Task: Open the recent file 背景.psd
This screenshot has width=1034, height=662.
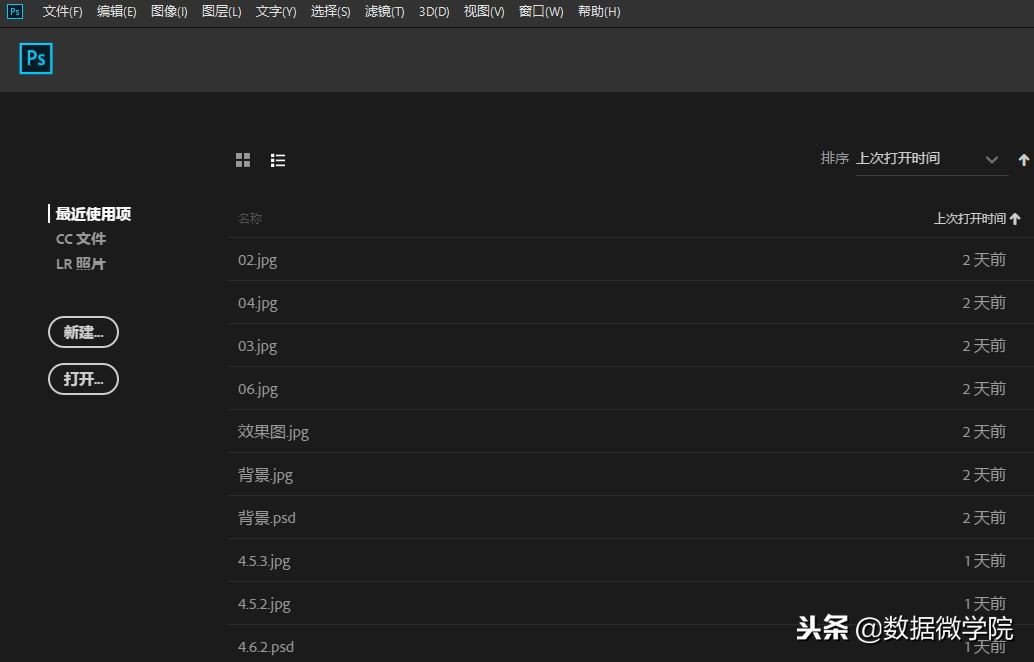Action: pyautogui.click(x=266, y=517)
